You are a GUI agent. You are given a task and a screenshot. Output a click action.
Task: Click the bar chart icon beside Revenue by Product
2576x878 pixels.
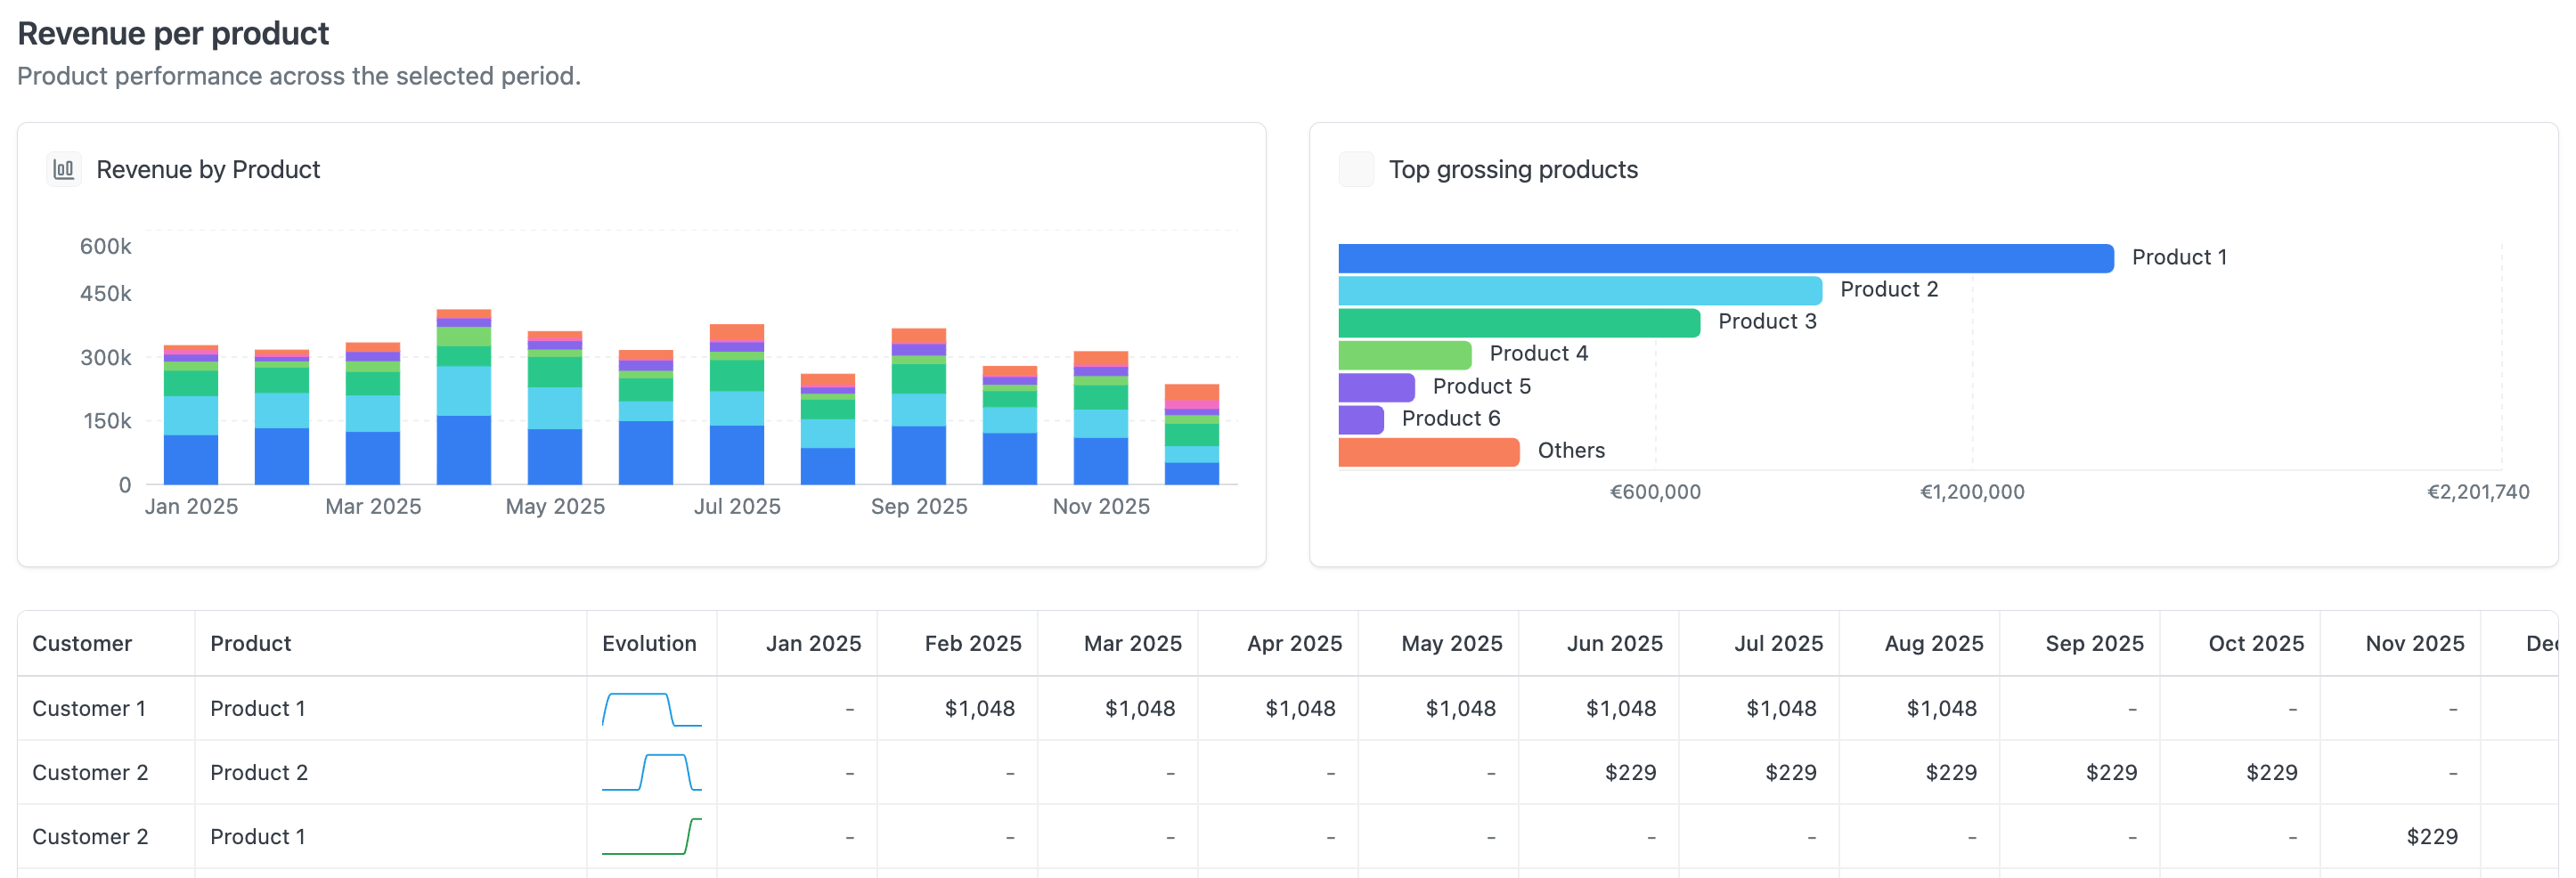pos(64,169)
